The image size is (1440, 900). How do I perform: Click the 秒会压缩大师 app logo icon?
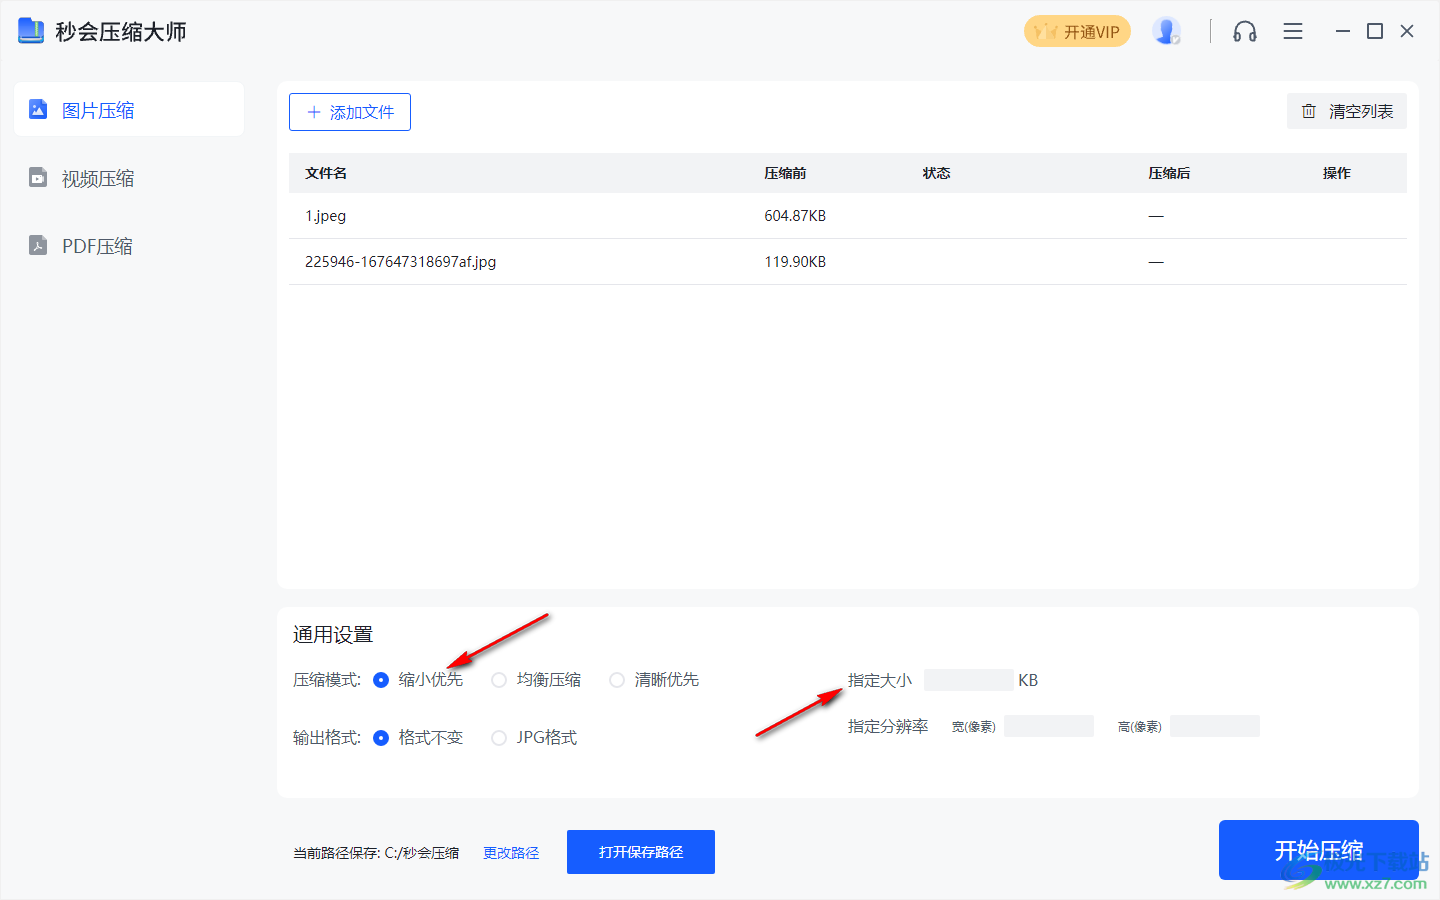[31, 31]
